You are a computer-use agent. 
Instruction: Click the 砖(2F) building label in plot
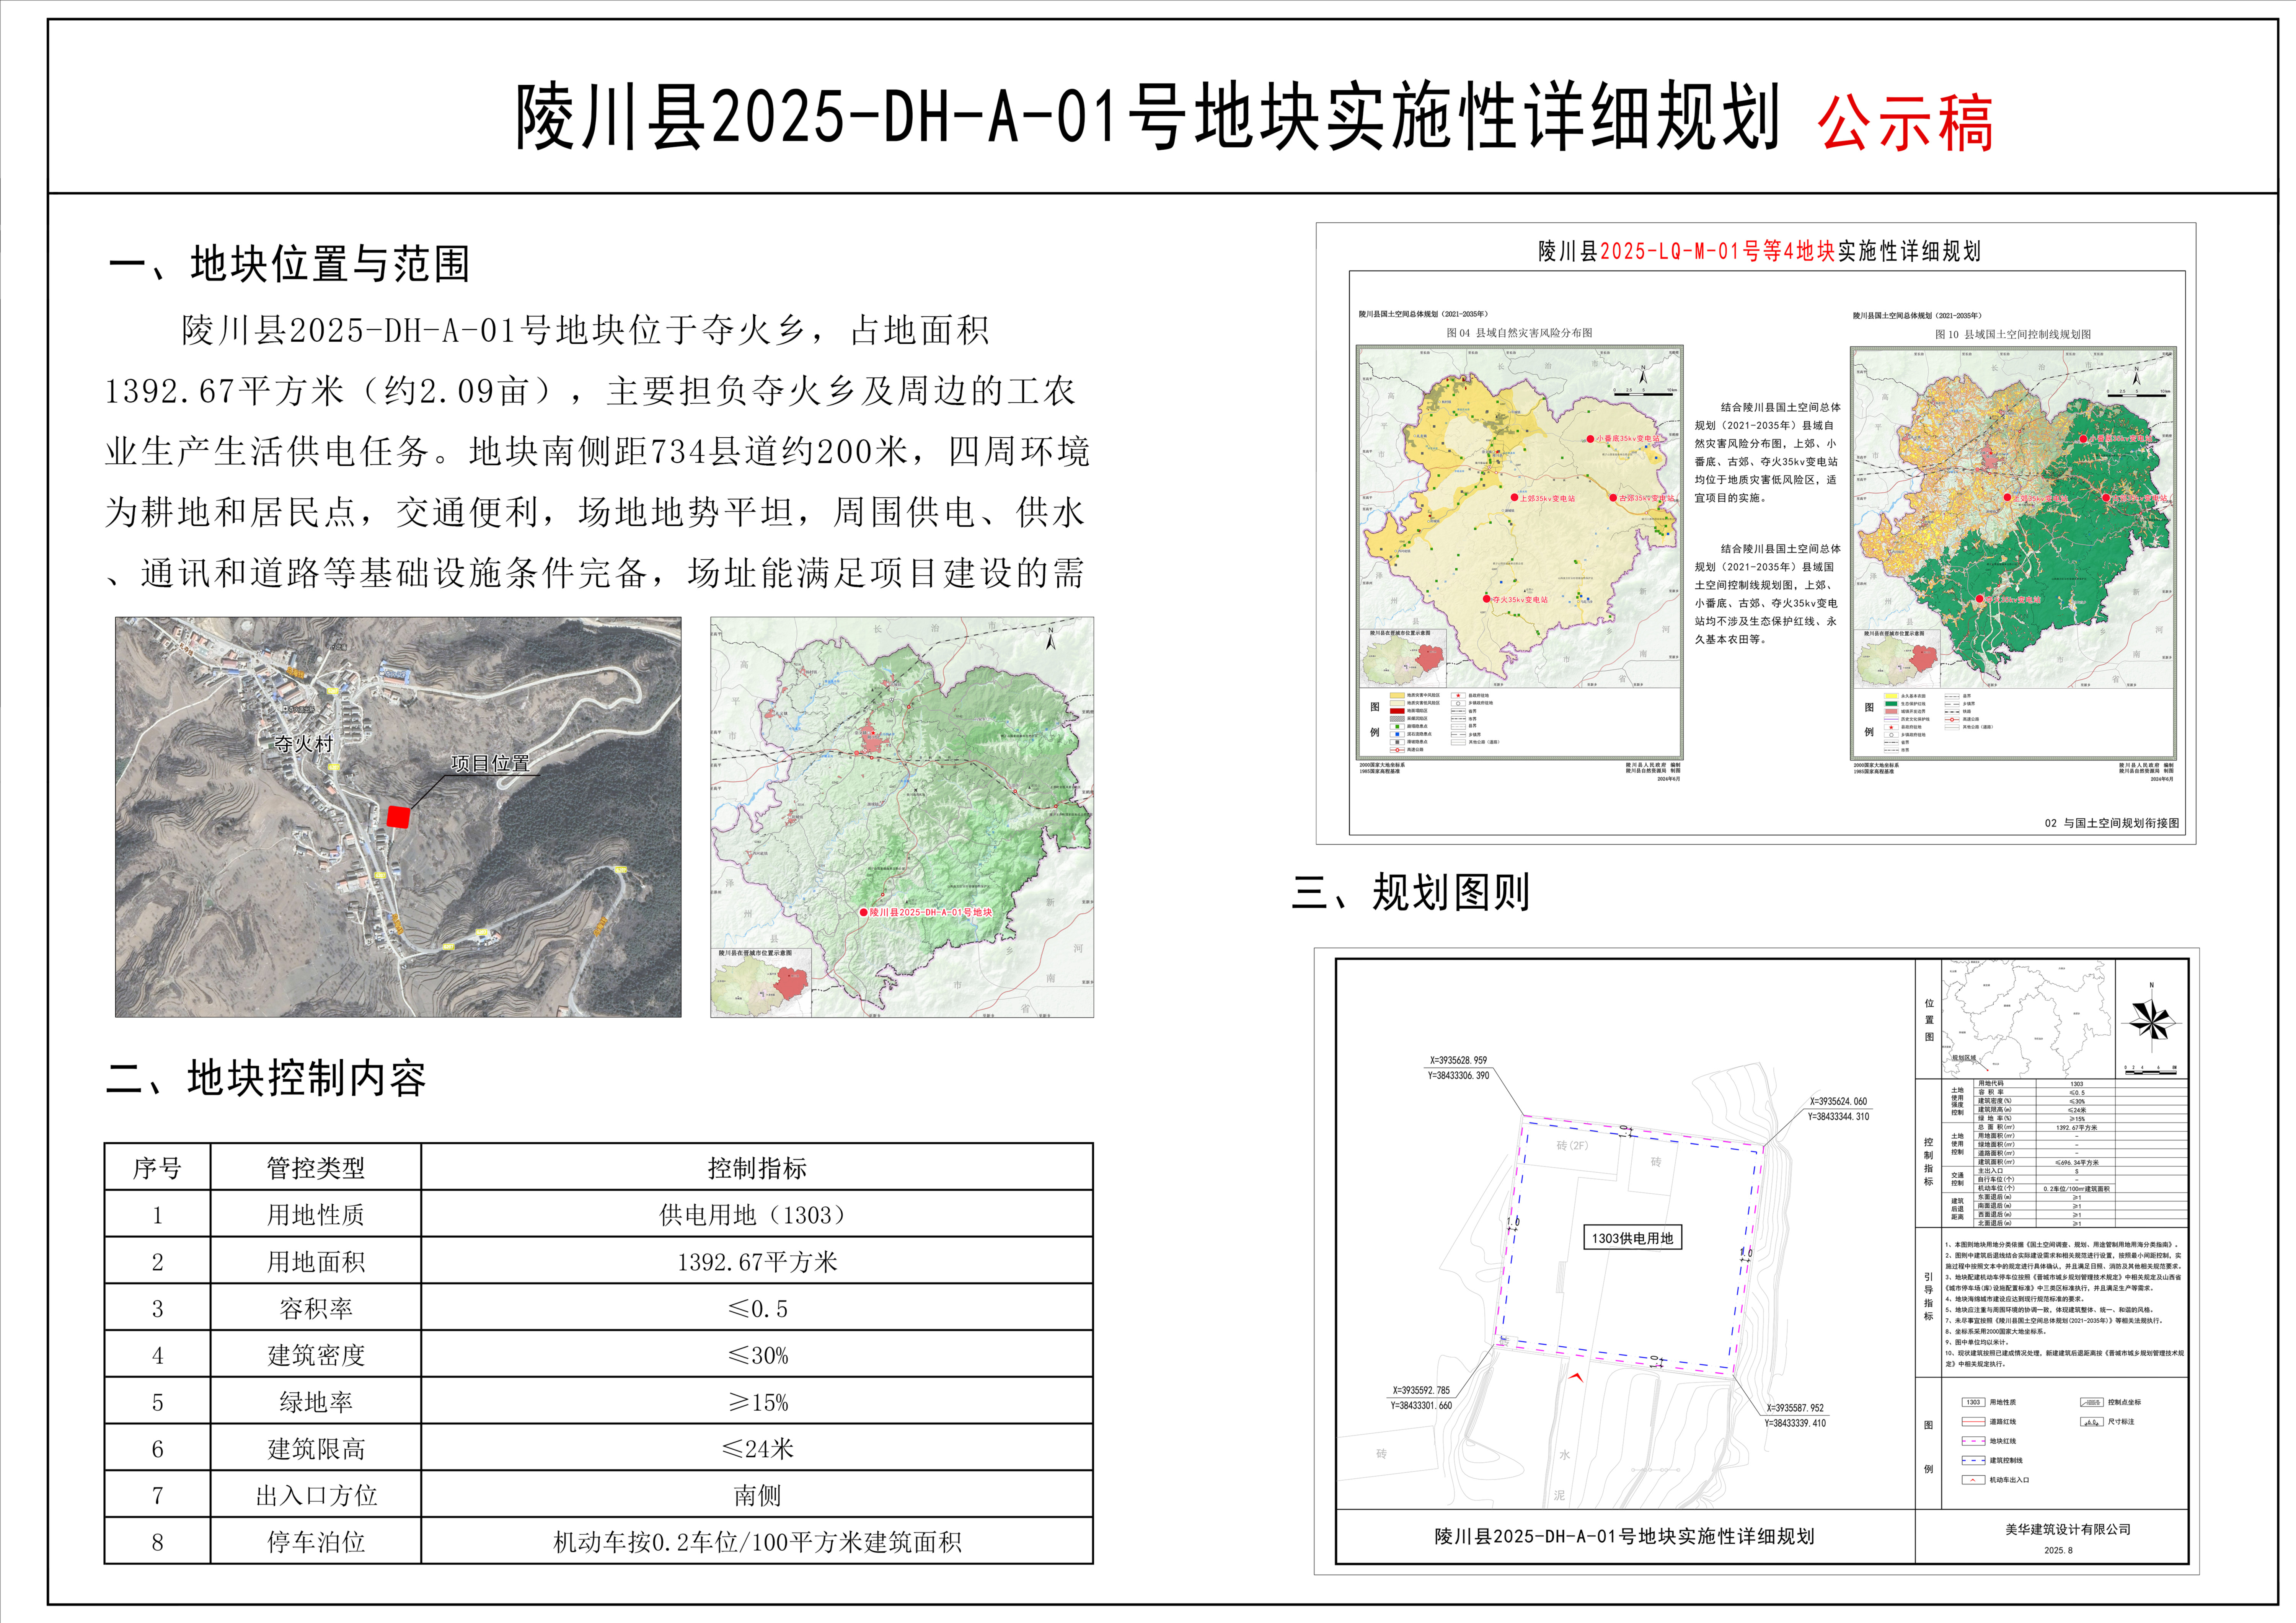click(x=1572, y=1145)
